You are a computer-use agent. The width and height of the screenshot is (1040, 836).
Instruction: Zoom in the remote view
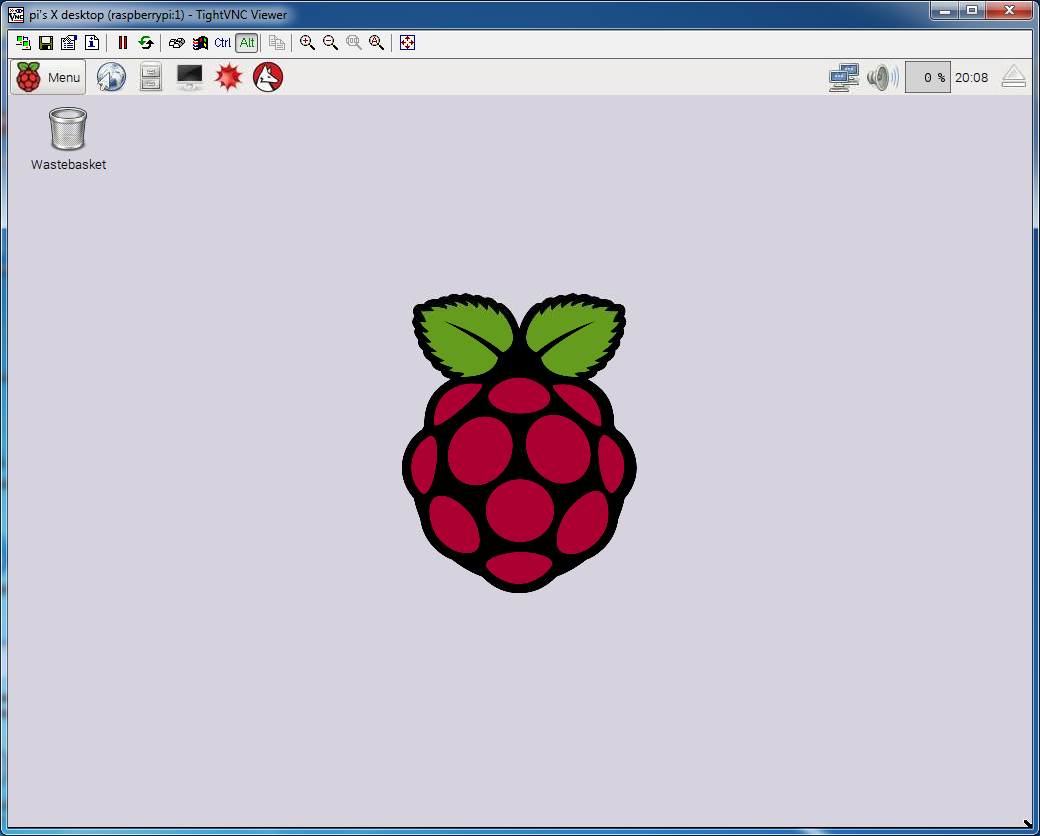pyautogui.click(x=307, y=43)
